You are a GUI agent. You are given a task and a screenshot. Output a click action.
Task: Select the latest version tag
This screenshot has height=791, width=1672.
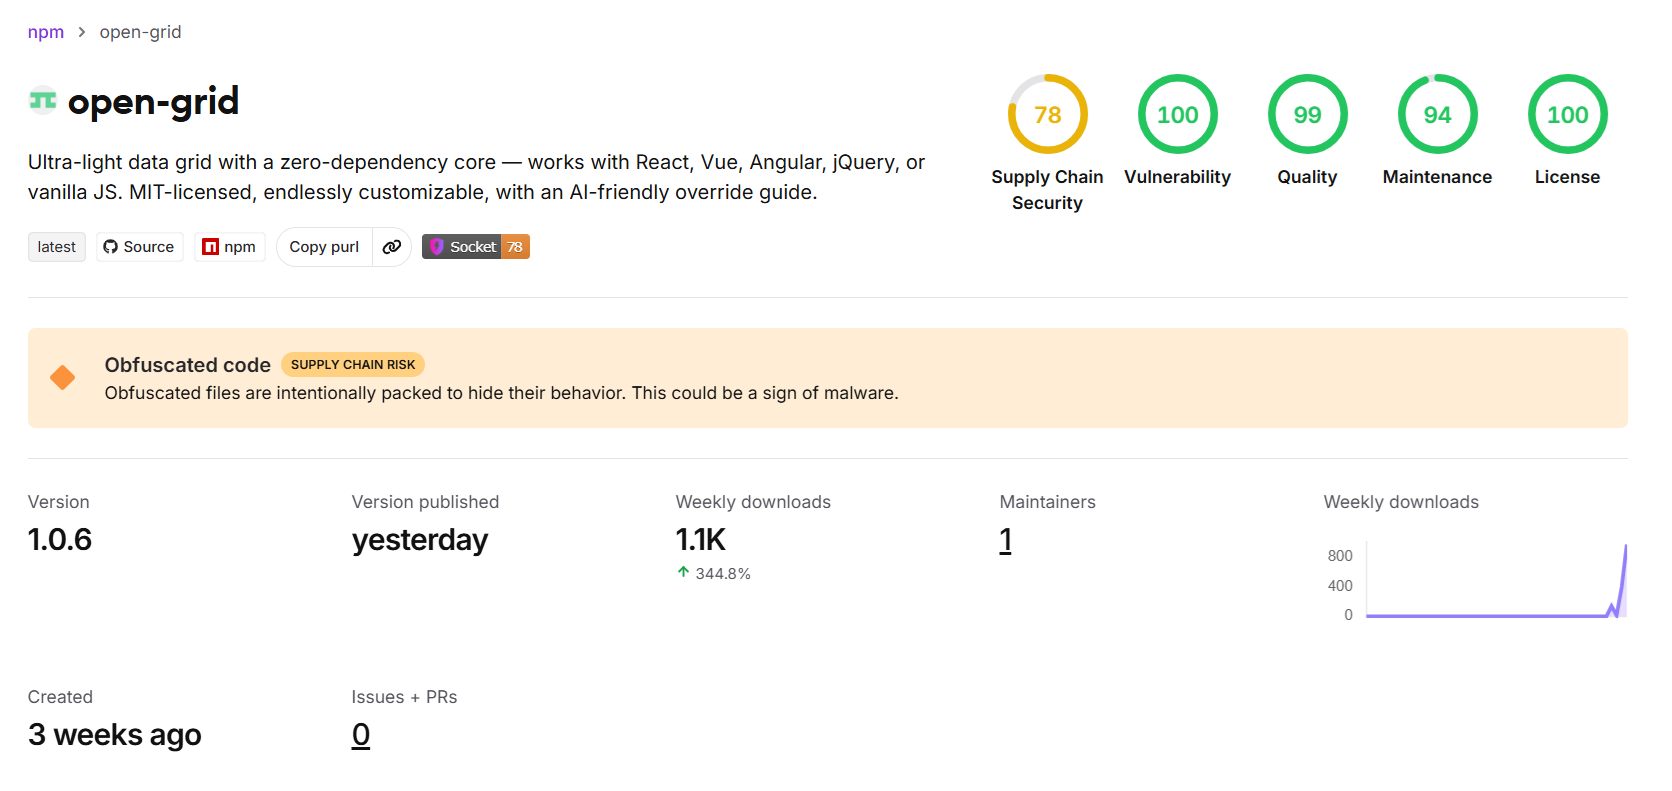tap(57, 247)
